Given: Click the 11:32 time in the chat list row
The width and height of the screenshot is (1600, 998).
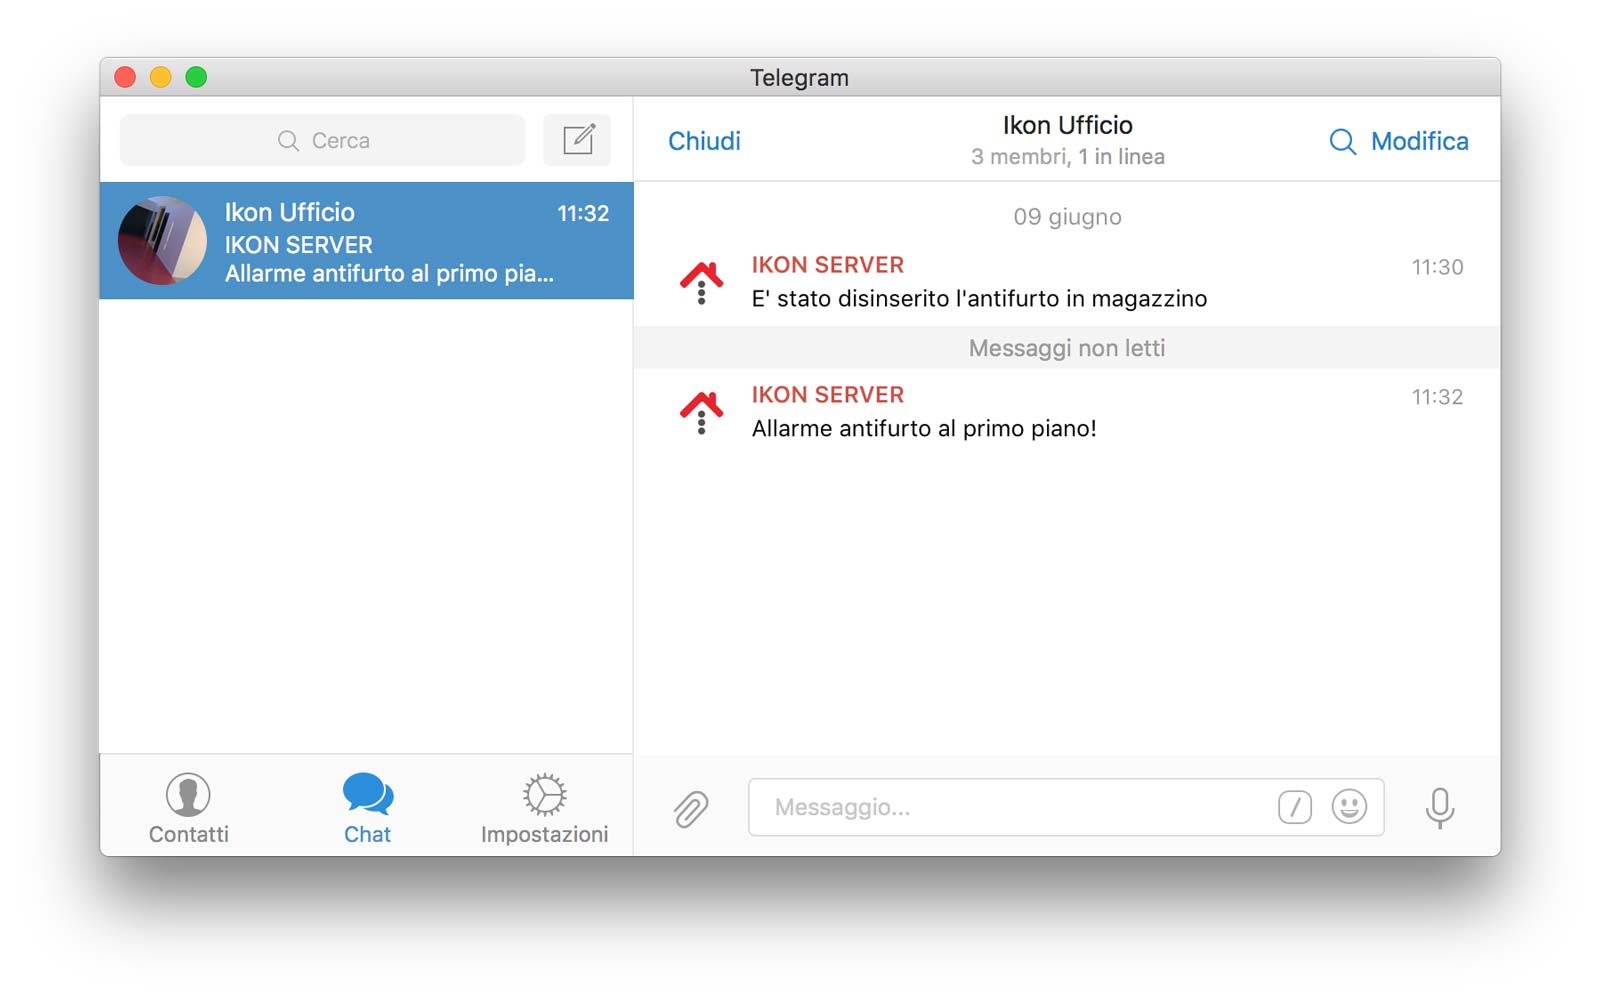Looking at the screenshot, I should [583, 213].
